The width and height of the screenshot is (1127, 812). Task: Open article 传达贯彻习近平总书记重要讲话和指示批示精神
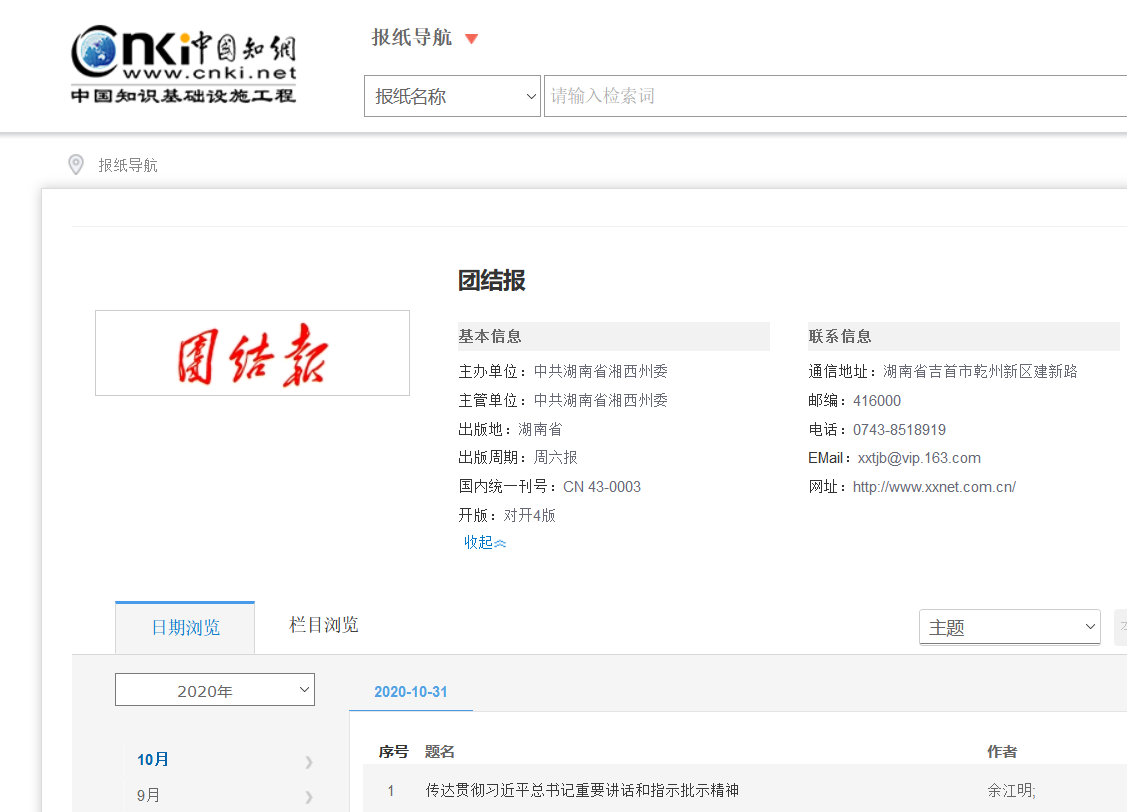[582, 790]
